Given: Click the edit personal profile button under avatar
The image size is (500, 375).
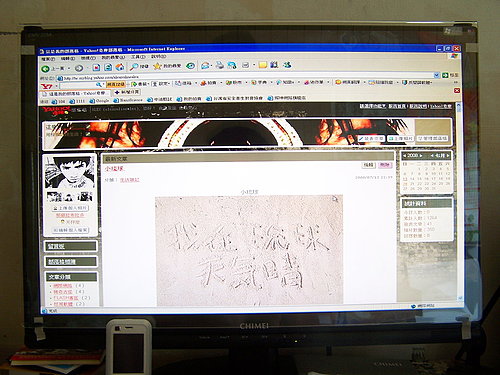Looking at the screenshot, I should coord(70,230).
